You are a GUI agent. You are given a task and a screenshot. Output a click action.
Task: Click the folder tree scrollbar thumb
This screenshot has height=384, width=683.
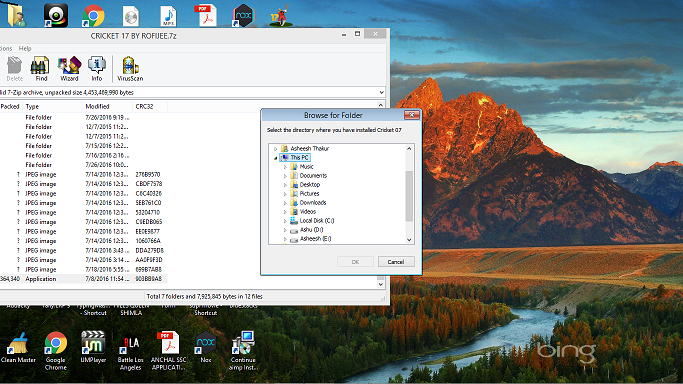point(409,196)
